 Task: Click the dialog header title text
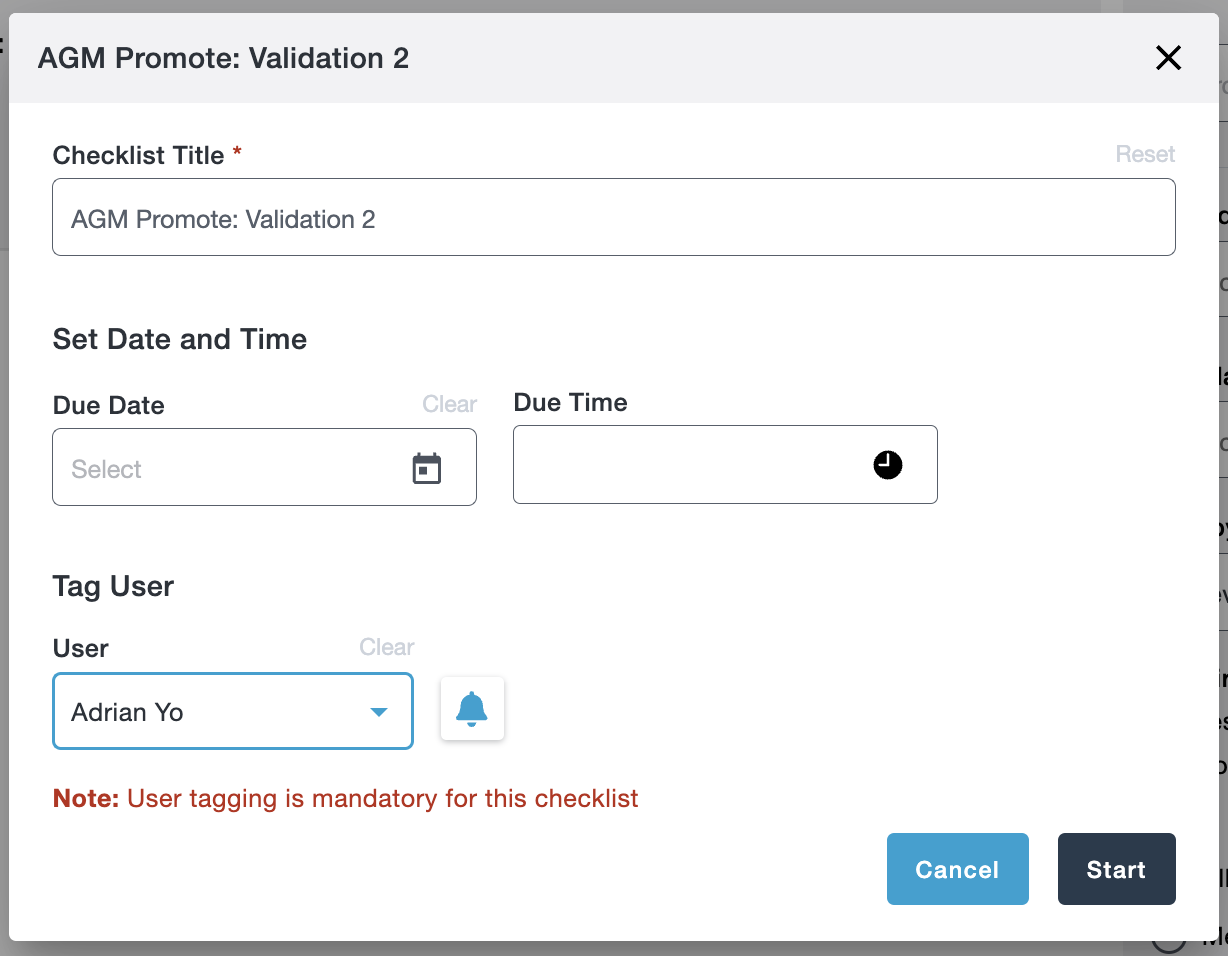click(x=223, y=58)
